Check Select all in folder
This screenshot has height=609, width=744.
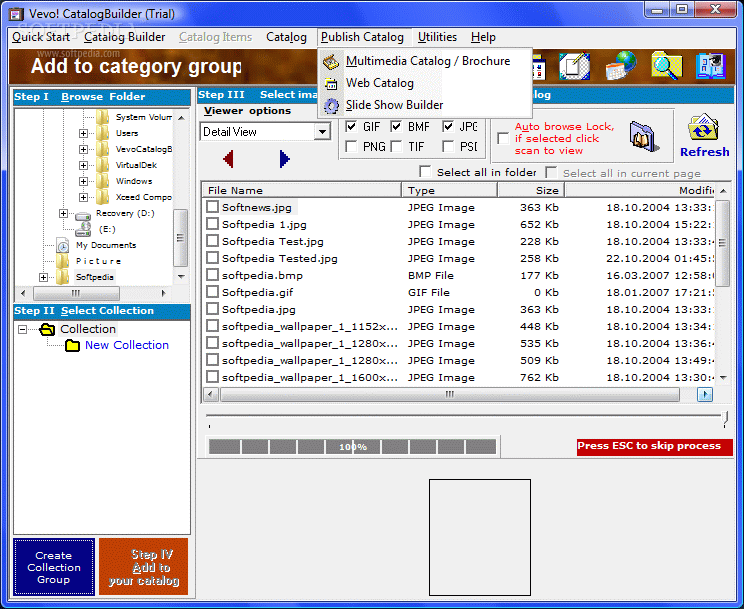[425, 171]
